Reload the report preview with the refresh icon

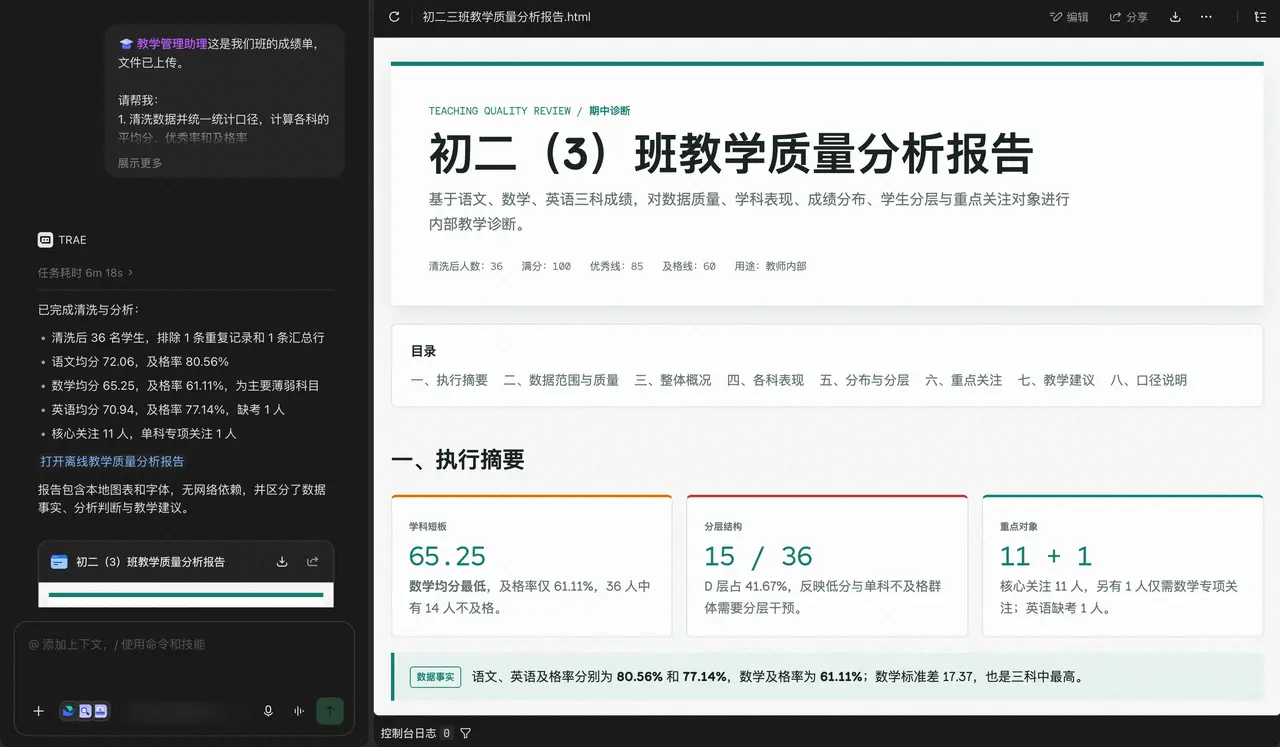[x=394, y=17]
